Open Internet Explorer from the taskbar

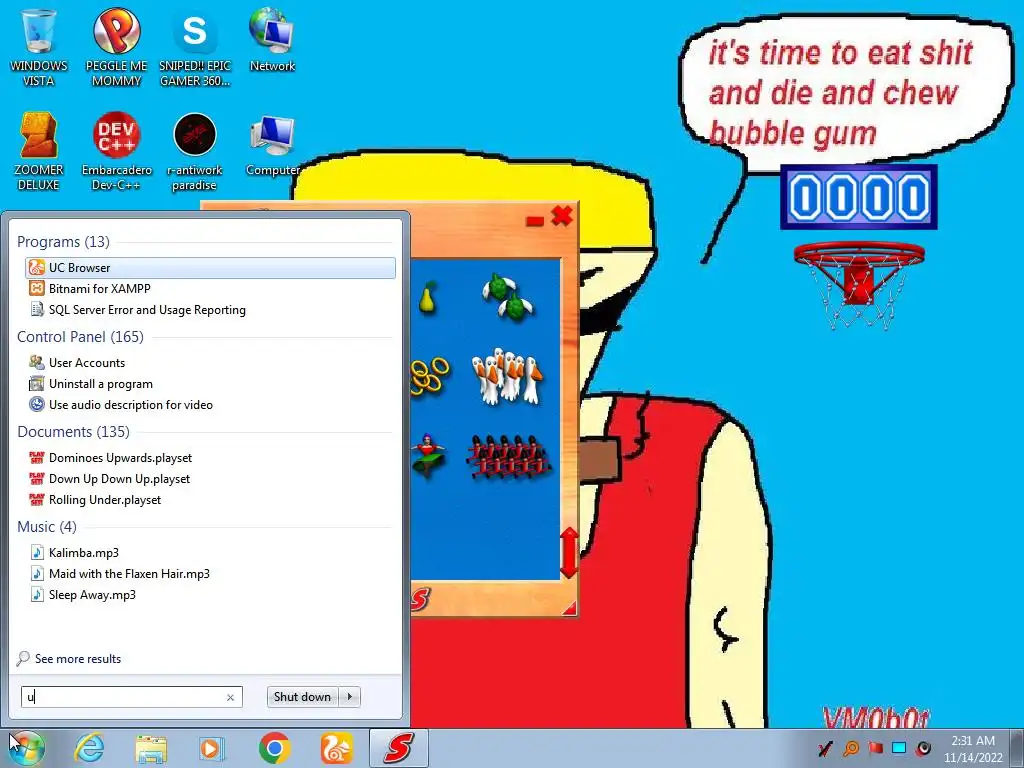89,748
